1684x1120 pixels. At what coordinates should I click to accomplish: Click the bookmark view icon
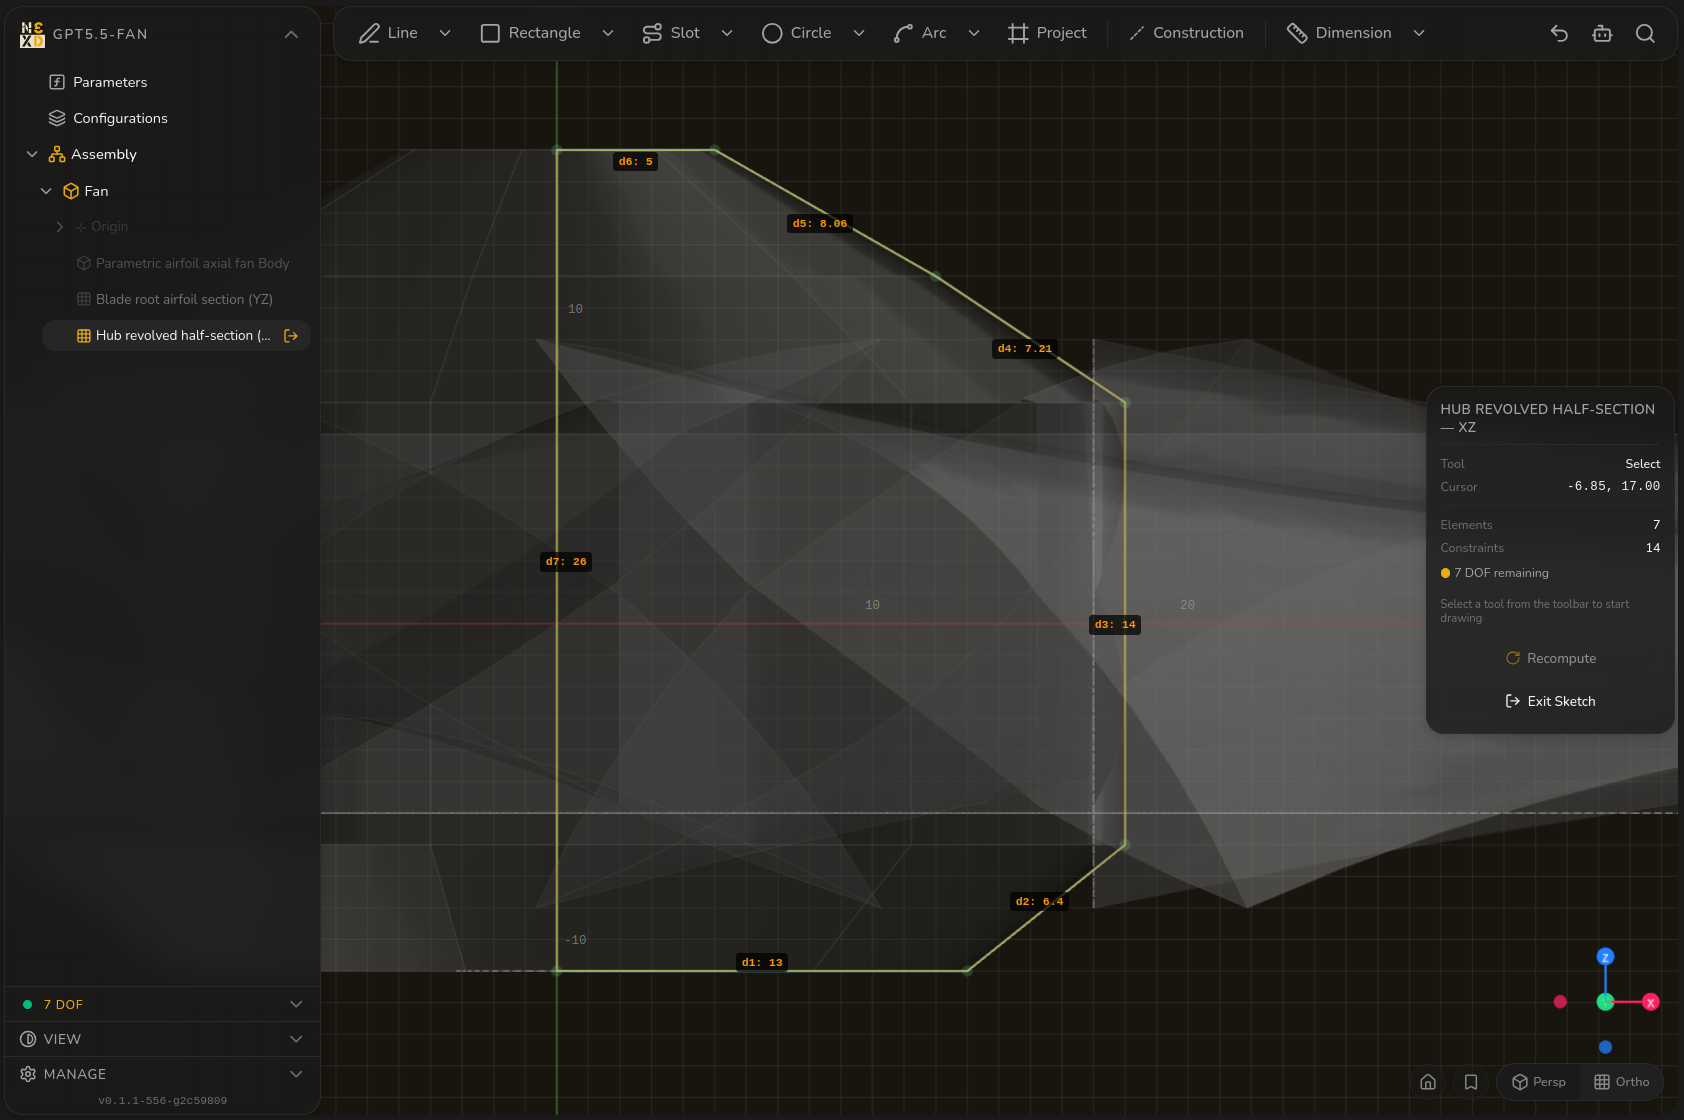pyautogui.click(x=1471, y=1082)
